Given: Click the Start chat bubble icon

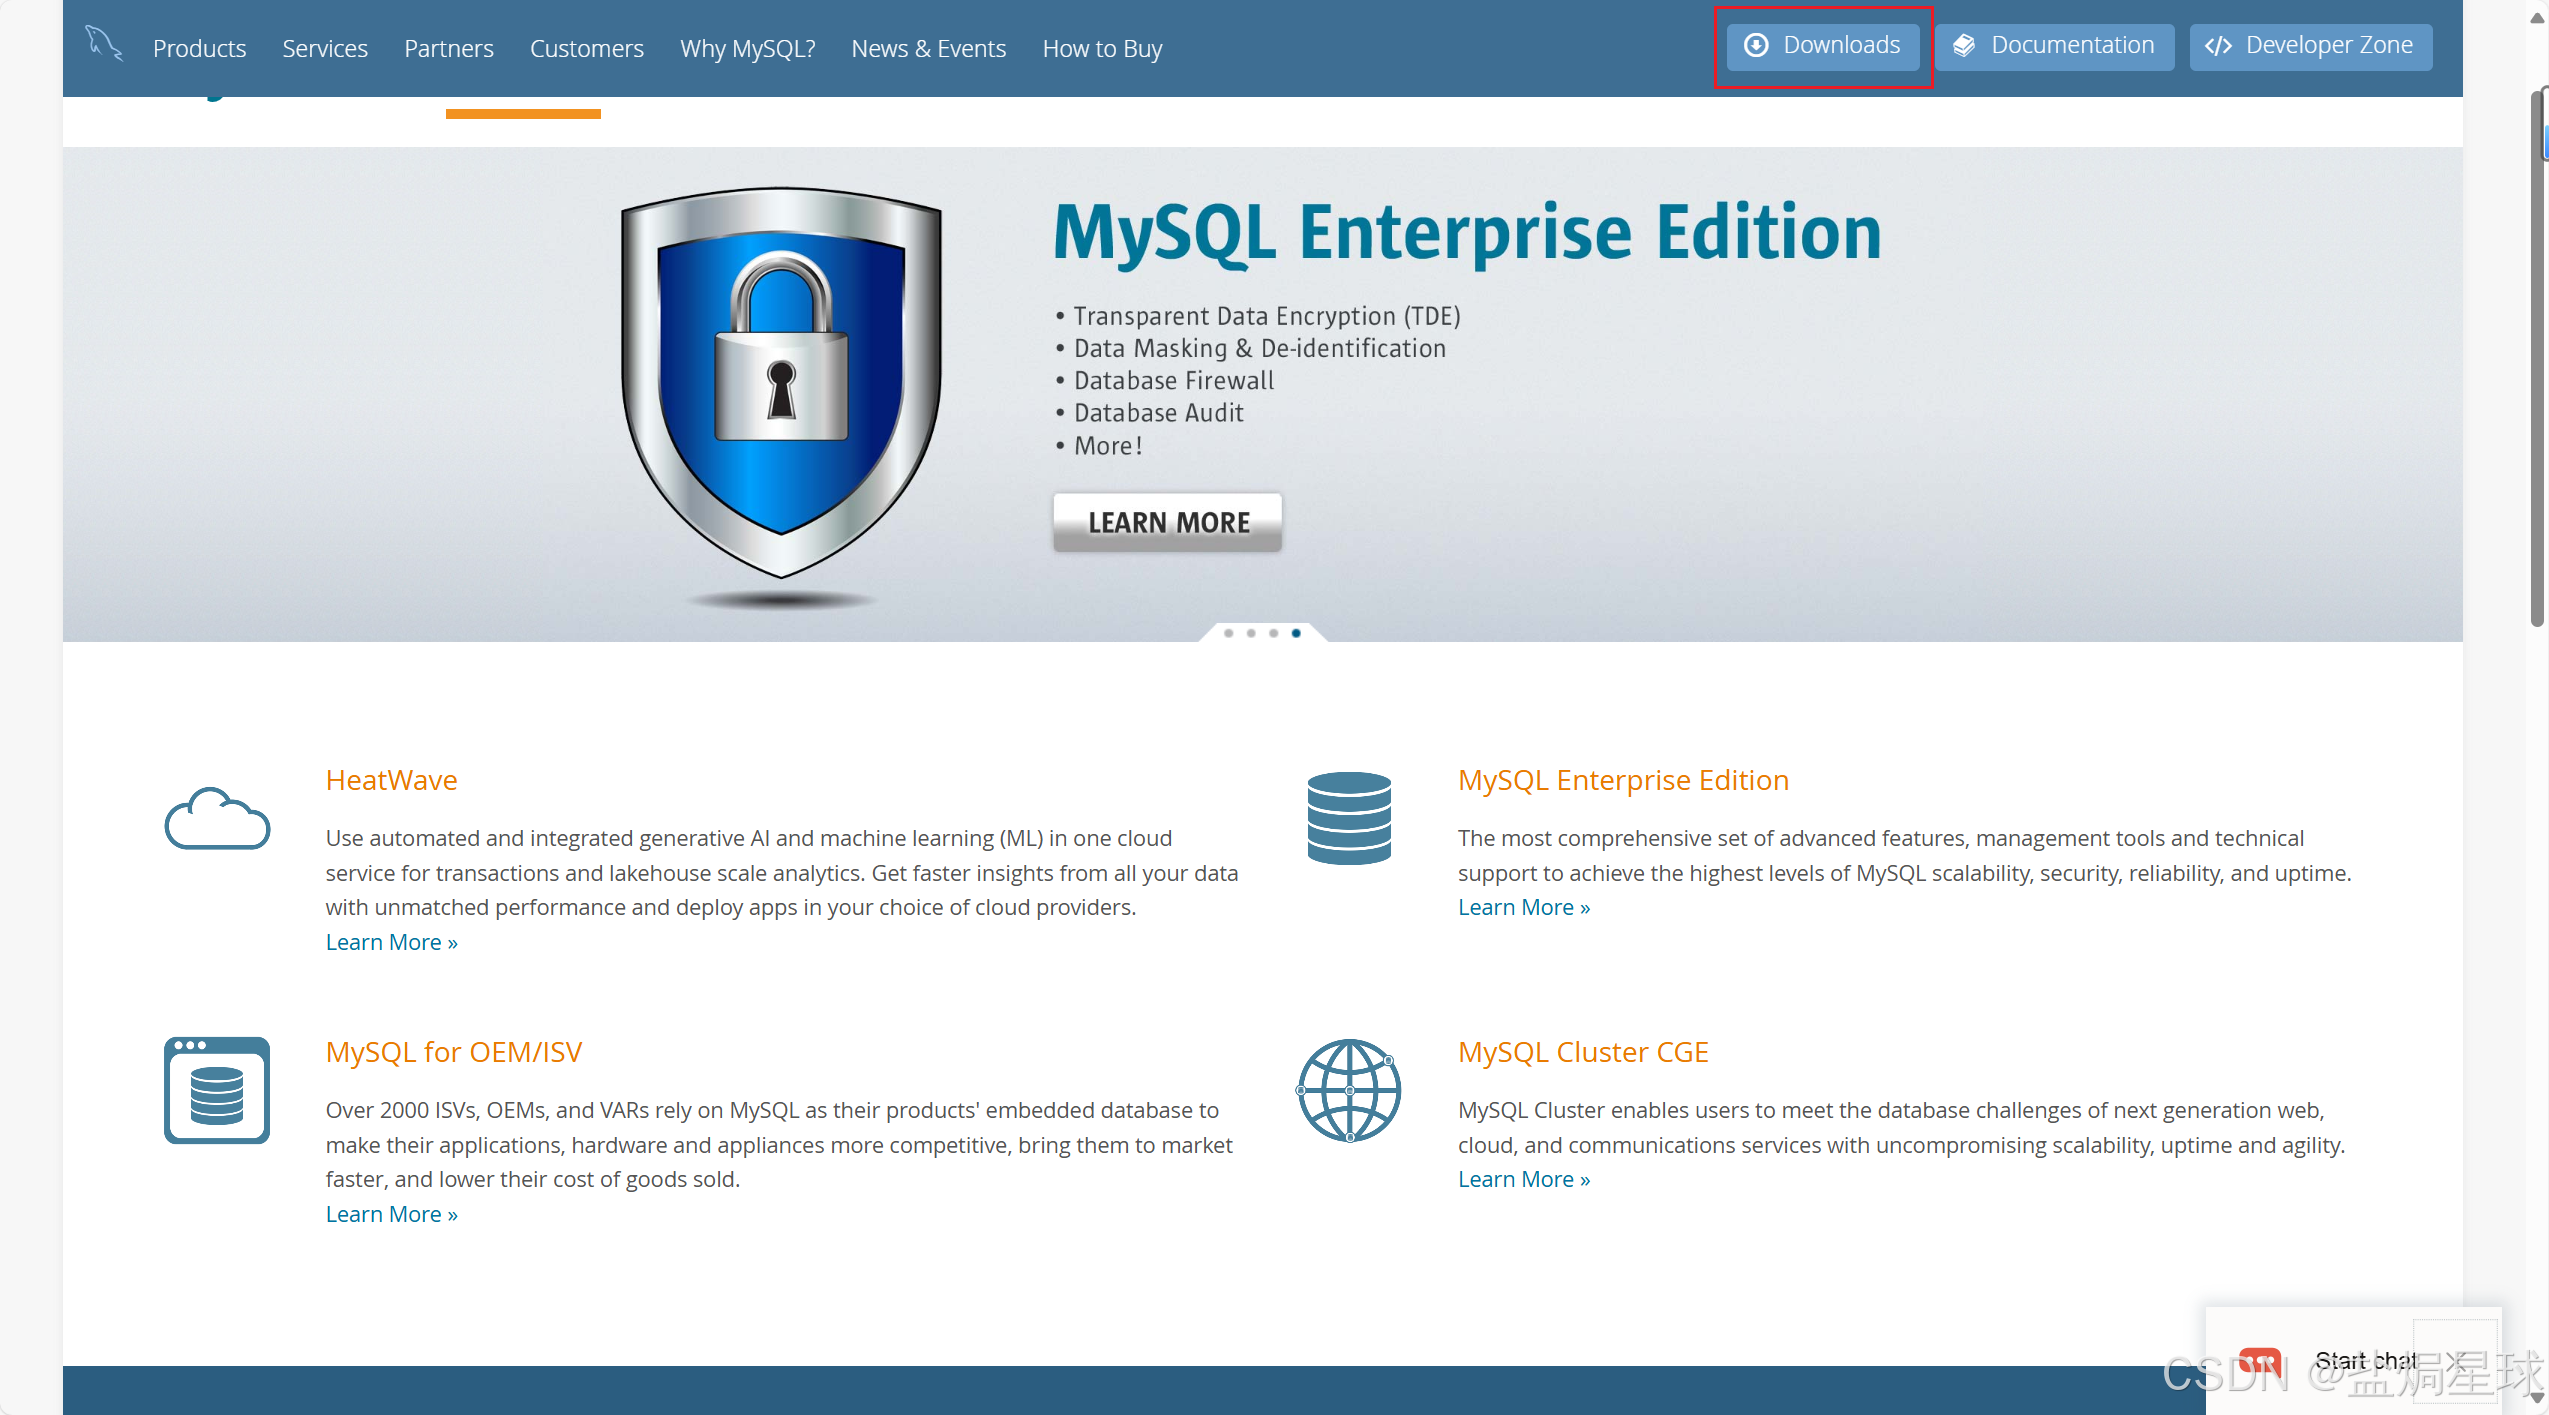Looking at the screenshot, I should click(2259, 1362).
